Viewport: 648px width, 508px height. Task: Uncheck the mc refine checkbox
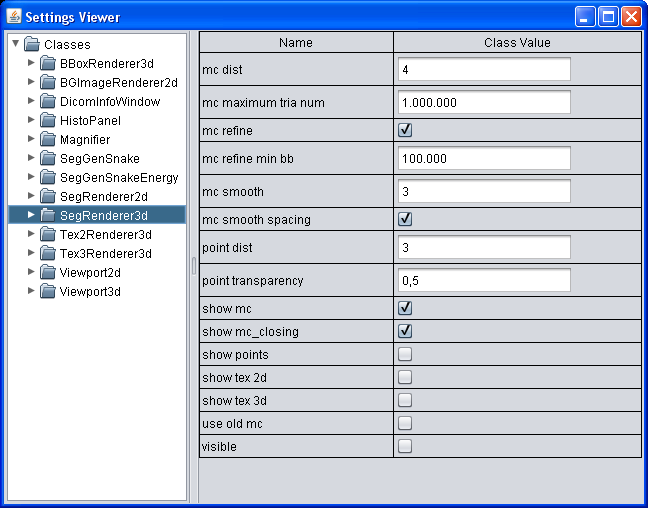pos(405,131)
